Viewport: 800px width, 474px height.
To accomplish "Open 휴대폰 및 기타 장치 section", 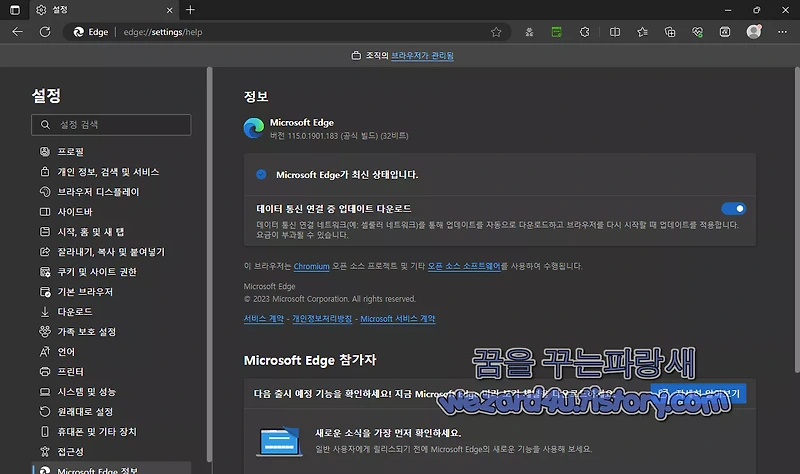I will pos(112,432).
